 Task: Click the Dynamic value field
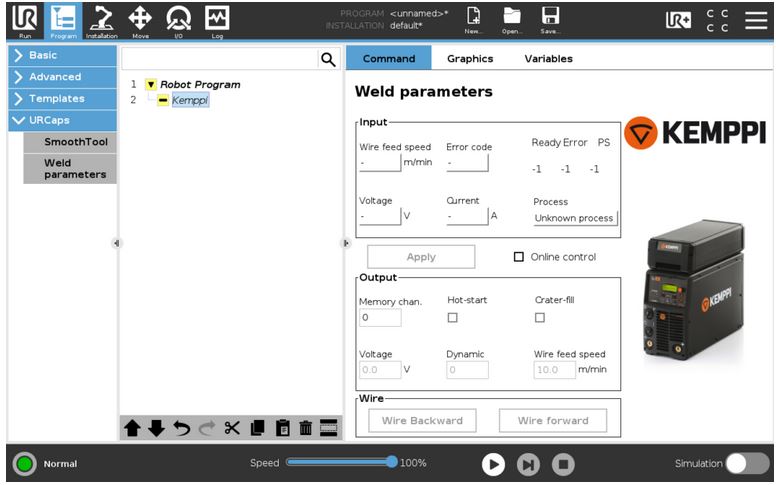click(467, 370)
